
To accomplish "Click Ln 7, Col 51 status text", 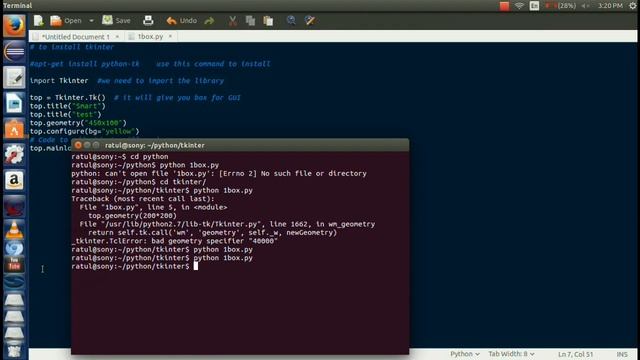I will coord(576,354).
